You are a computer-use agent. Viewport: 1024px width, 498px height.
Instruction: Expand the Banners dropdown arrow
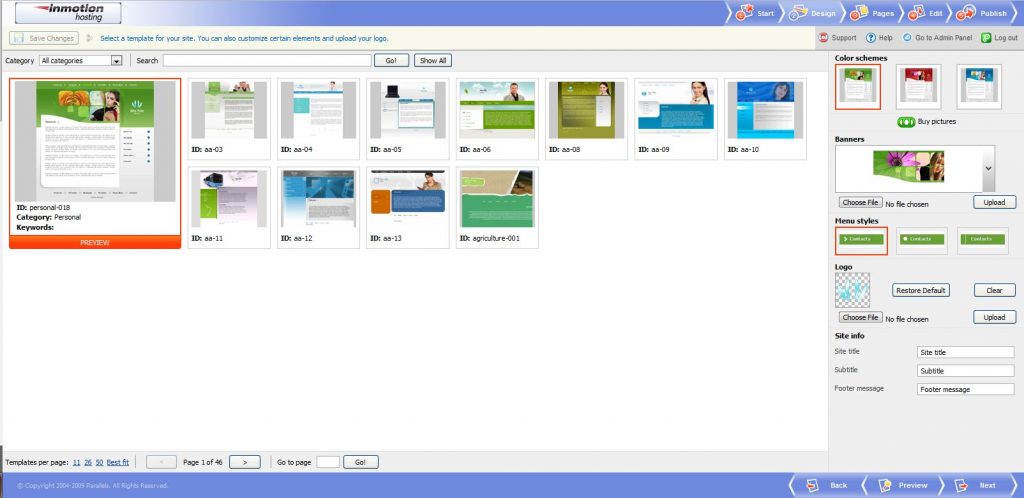tap(988, 169)
